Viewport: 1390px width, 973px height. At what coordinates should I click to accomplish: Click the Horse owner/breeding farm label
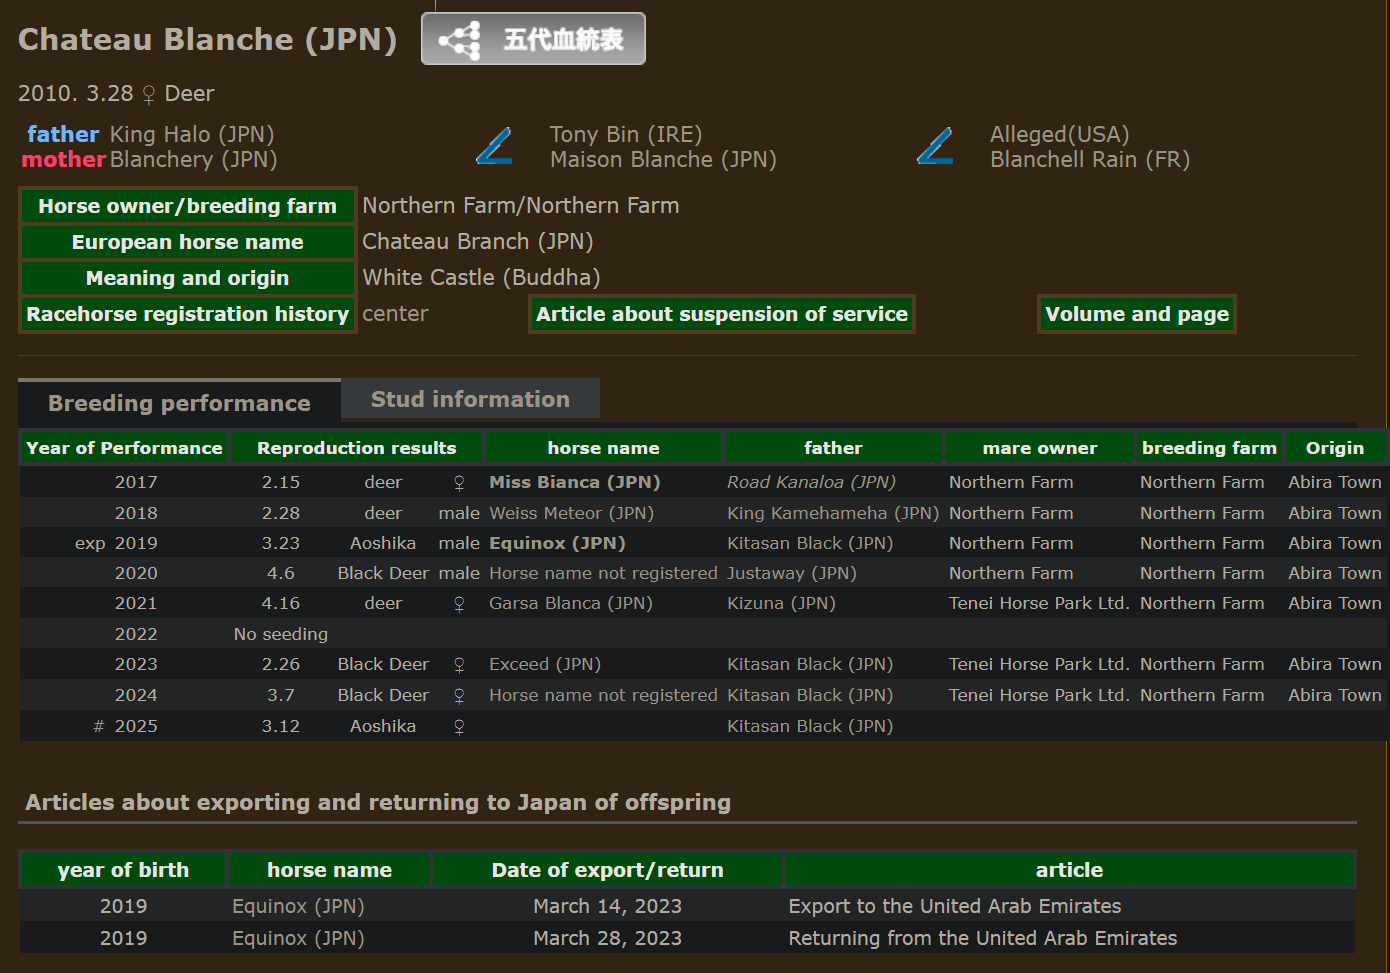(187, 206)
